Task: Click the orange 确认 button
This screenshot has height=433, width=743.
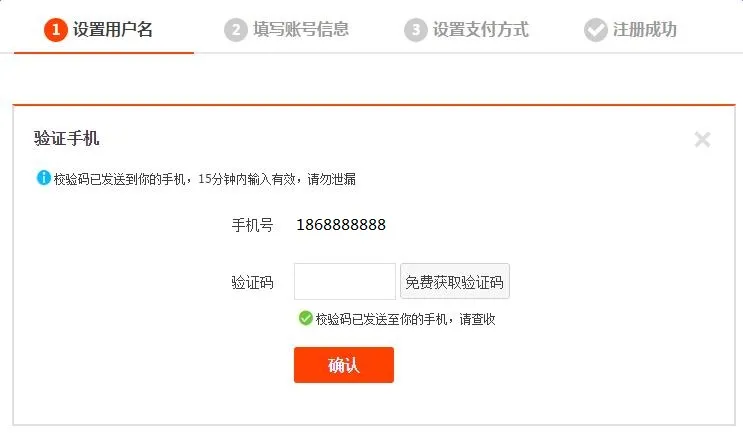Action: pos(344,365)
